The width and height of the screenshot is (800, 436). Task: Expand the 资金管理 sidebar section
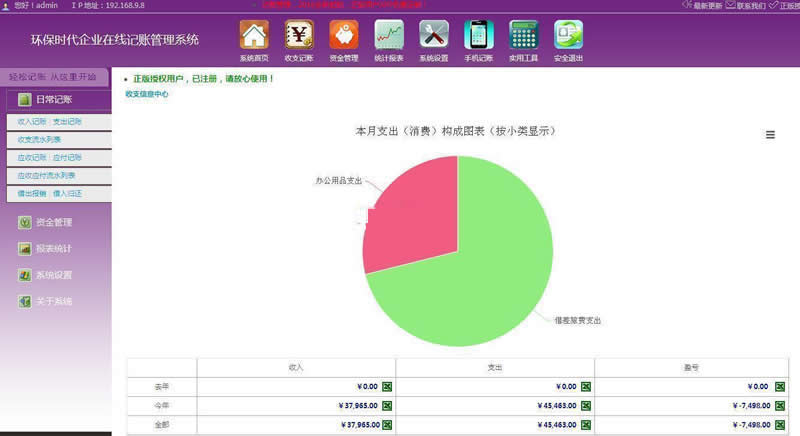pyautogui.click(x=53, y=222)
